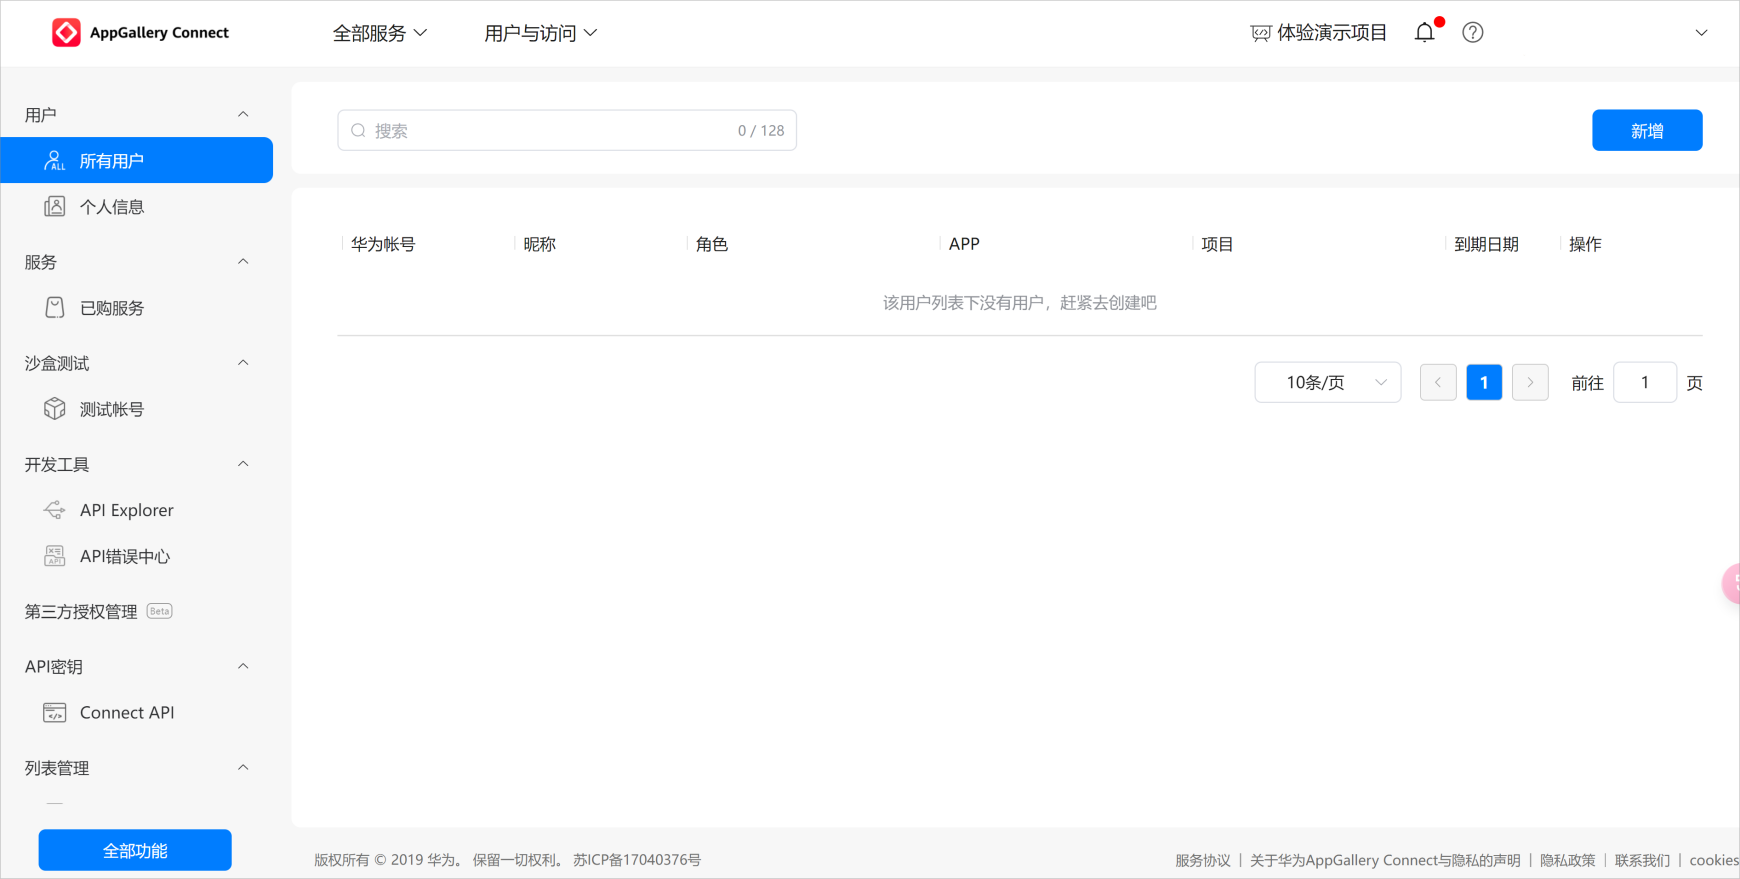Open the 服务协议 footer link
The image size is (1740, 879).
[1202, 860]
